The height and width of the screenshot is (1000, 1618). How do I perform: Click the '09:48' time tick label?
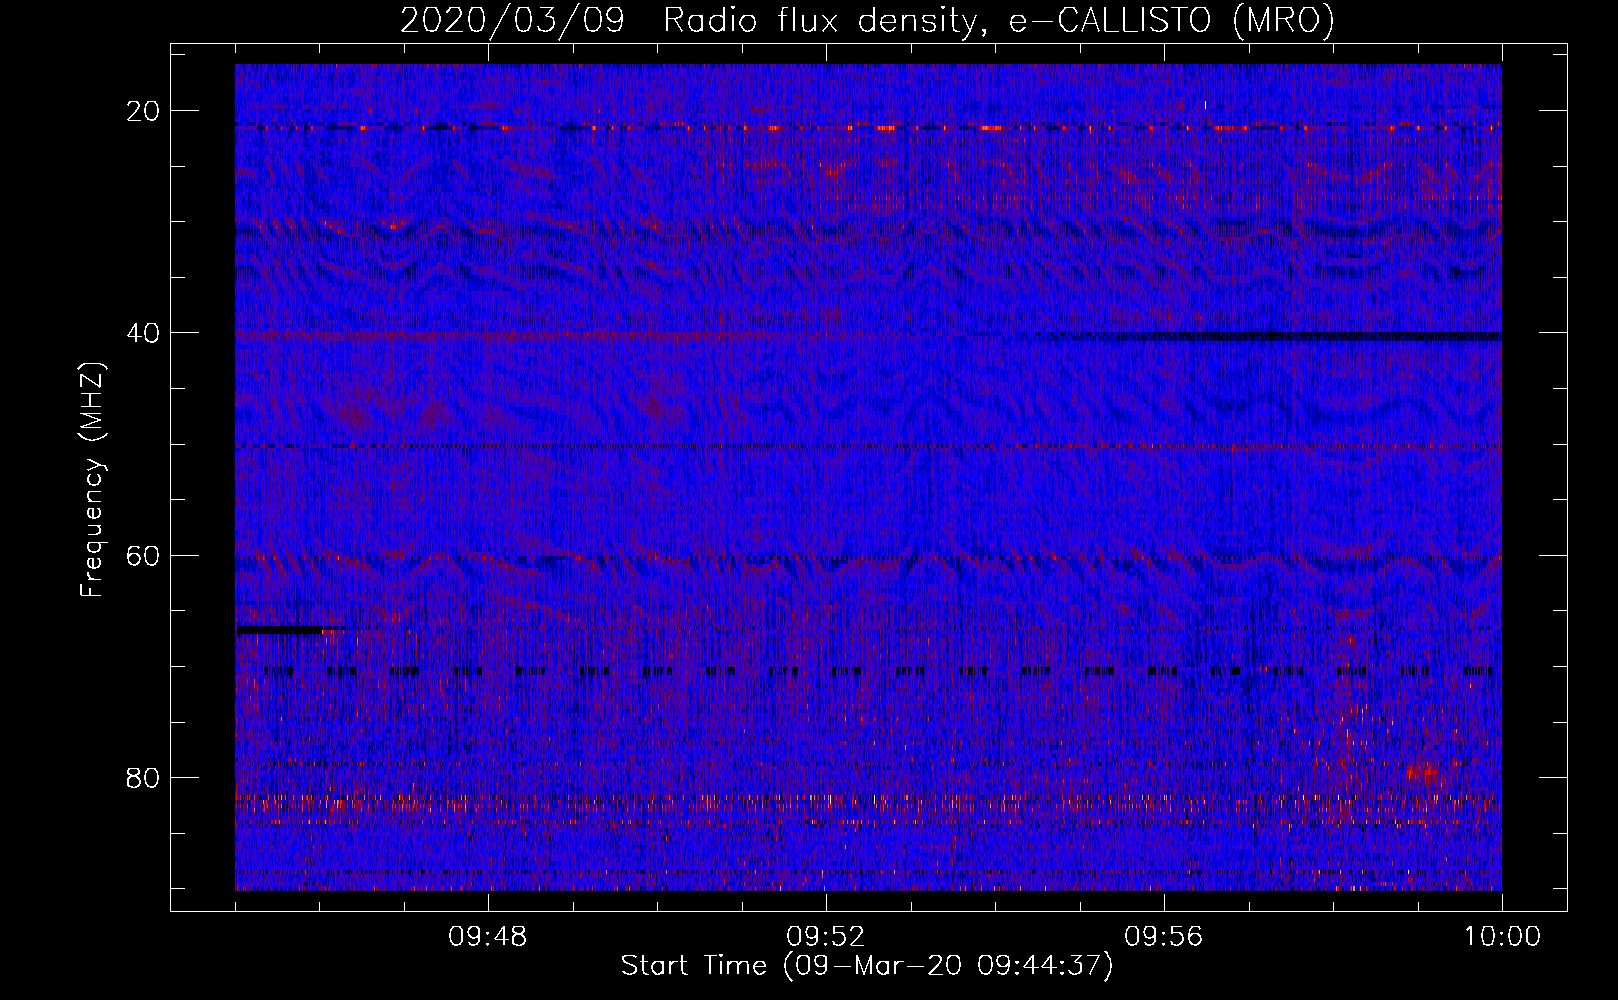click(487, 937)
